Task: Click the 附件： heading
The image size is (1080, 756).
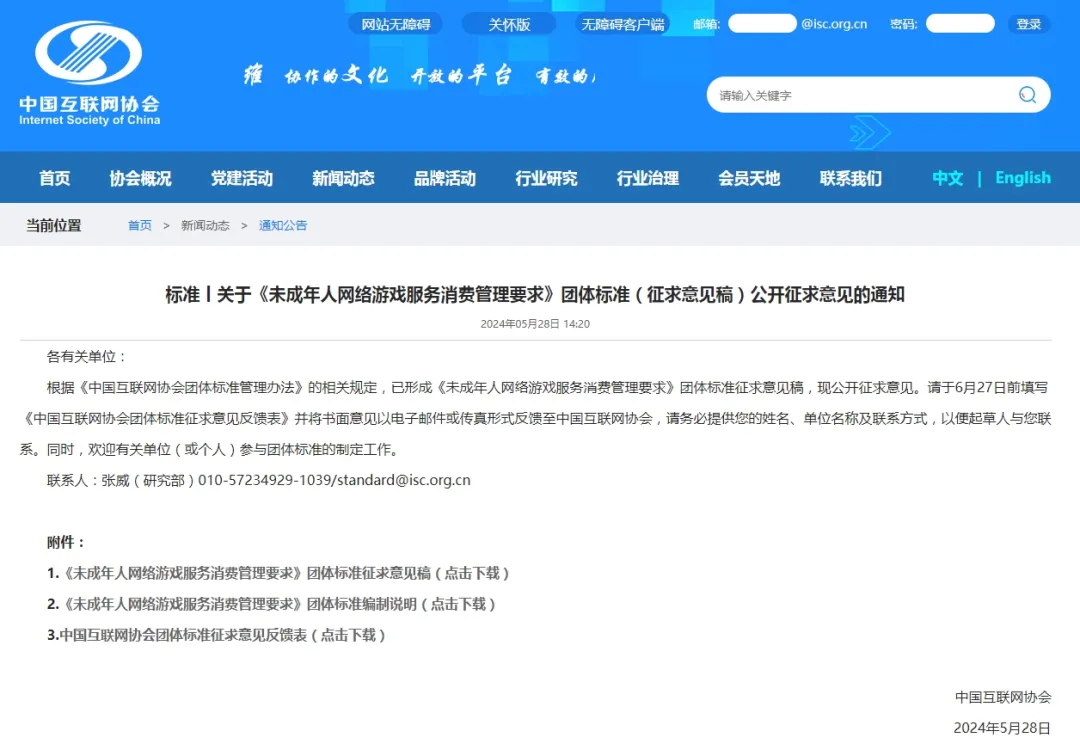Action: click(66, 542)
